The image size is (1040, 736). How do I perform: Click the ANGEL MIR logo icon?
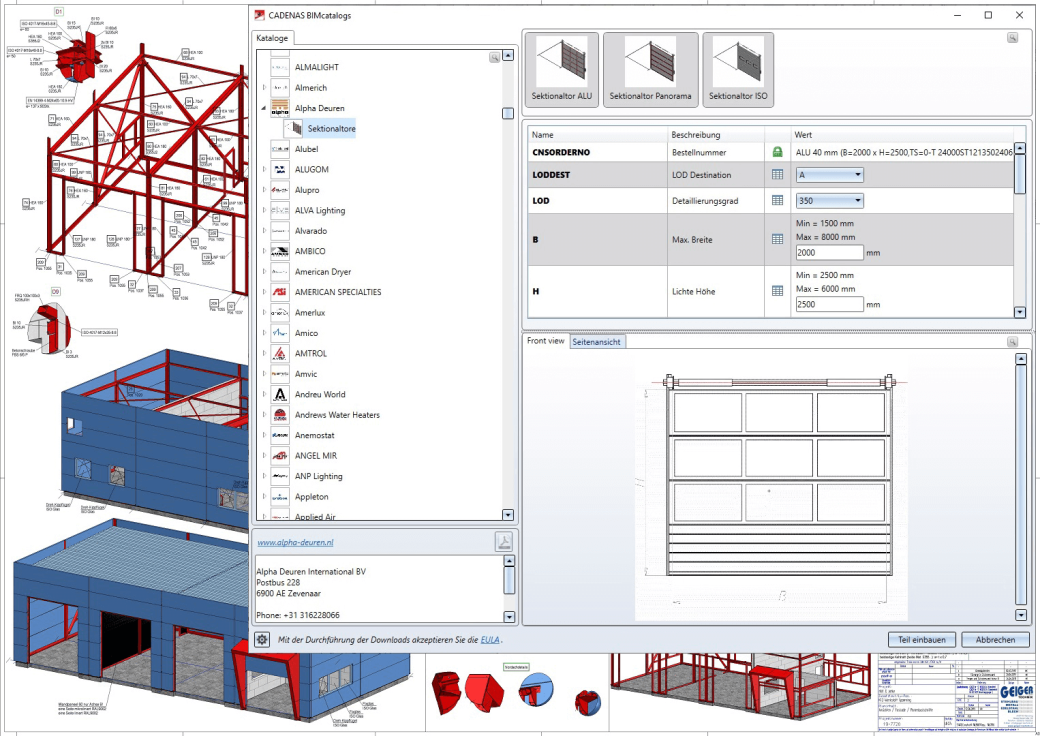pos(280,456)
